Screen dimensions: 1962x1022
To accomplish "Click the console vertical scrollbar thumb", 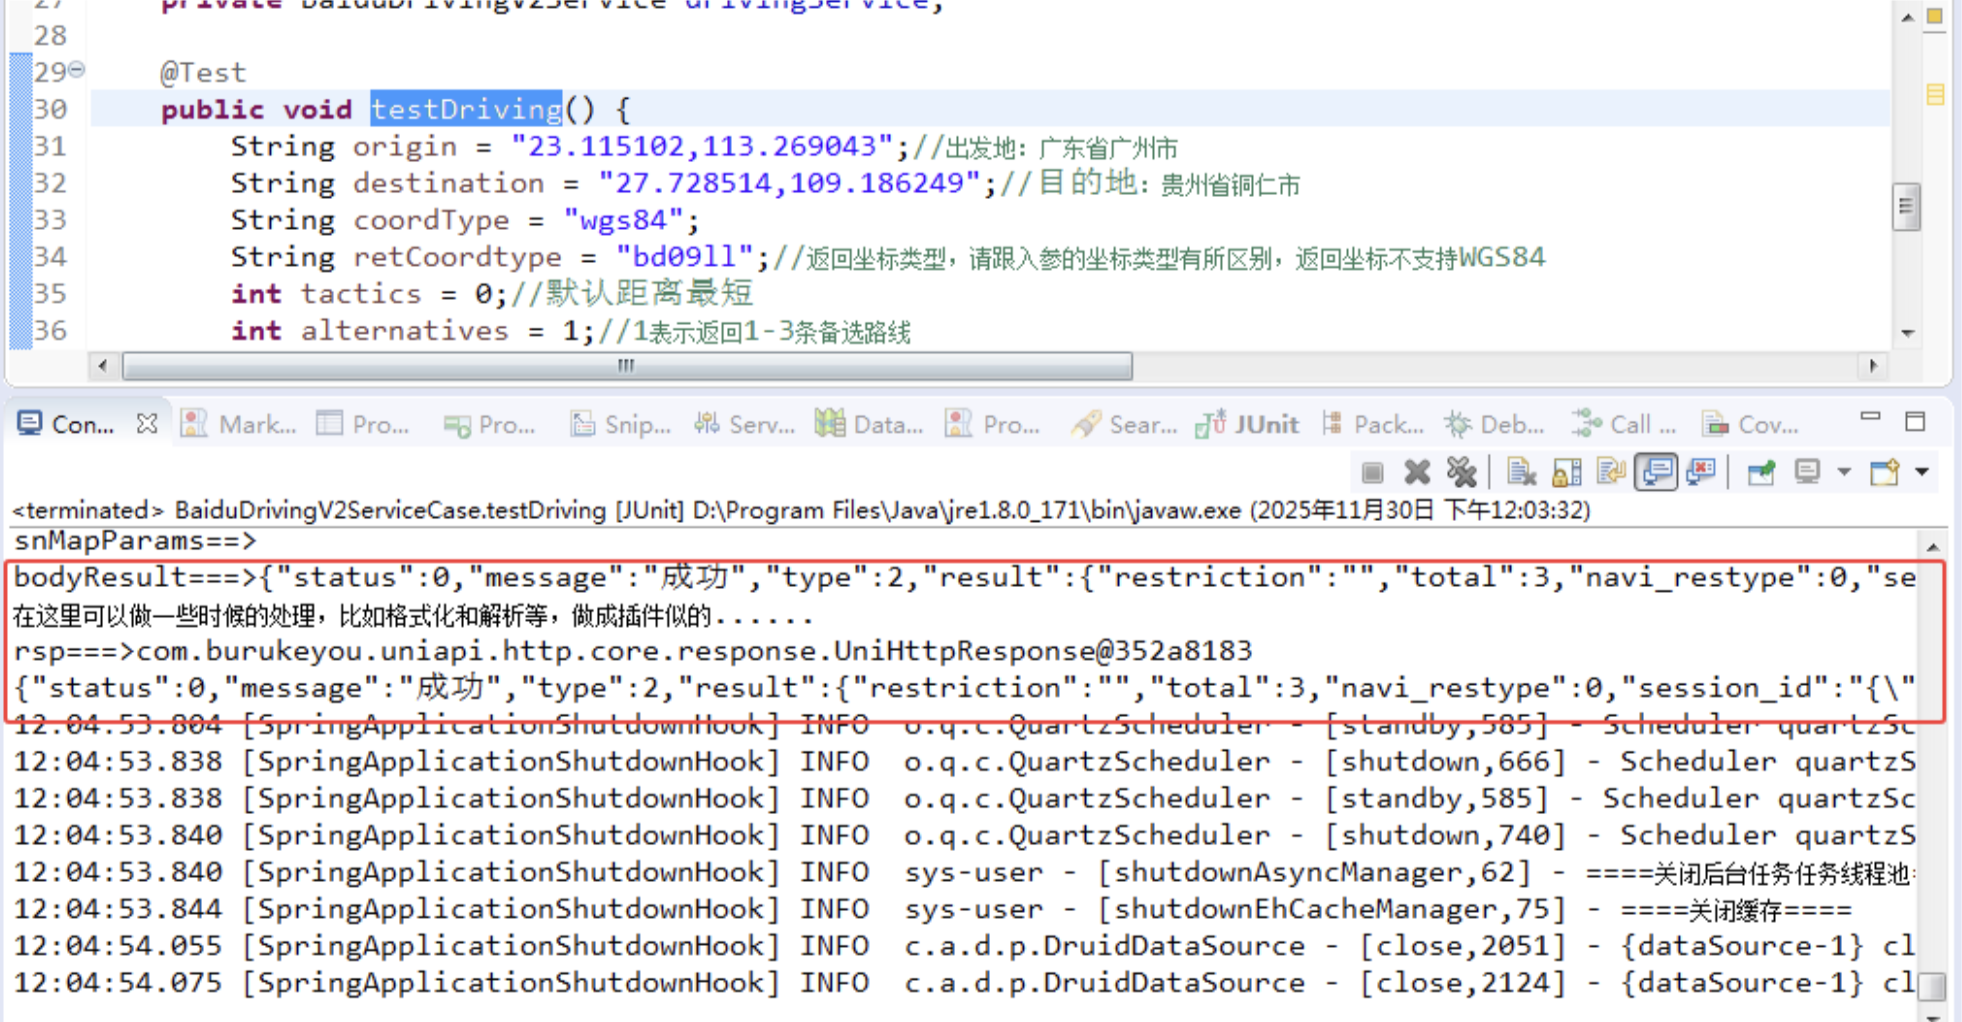I will point(1932,986).
